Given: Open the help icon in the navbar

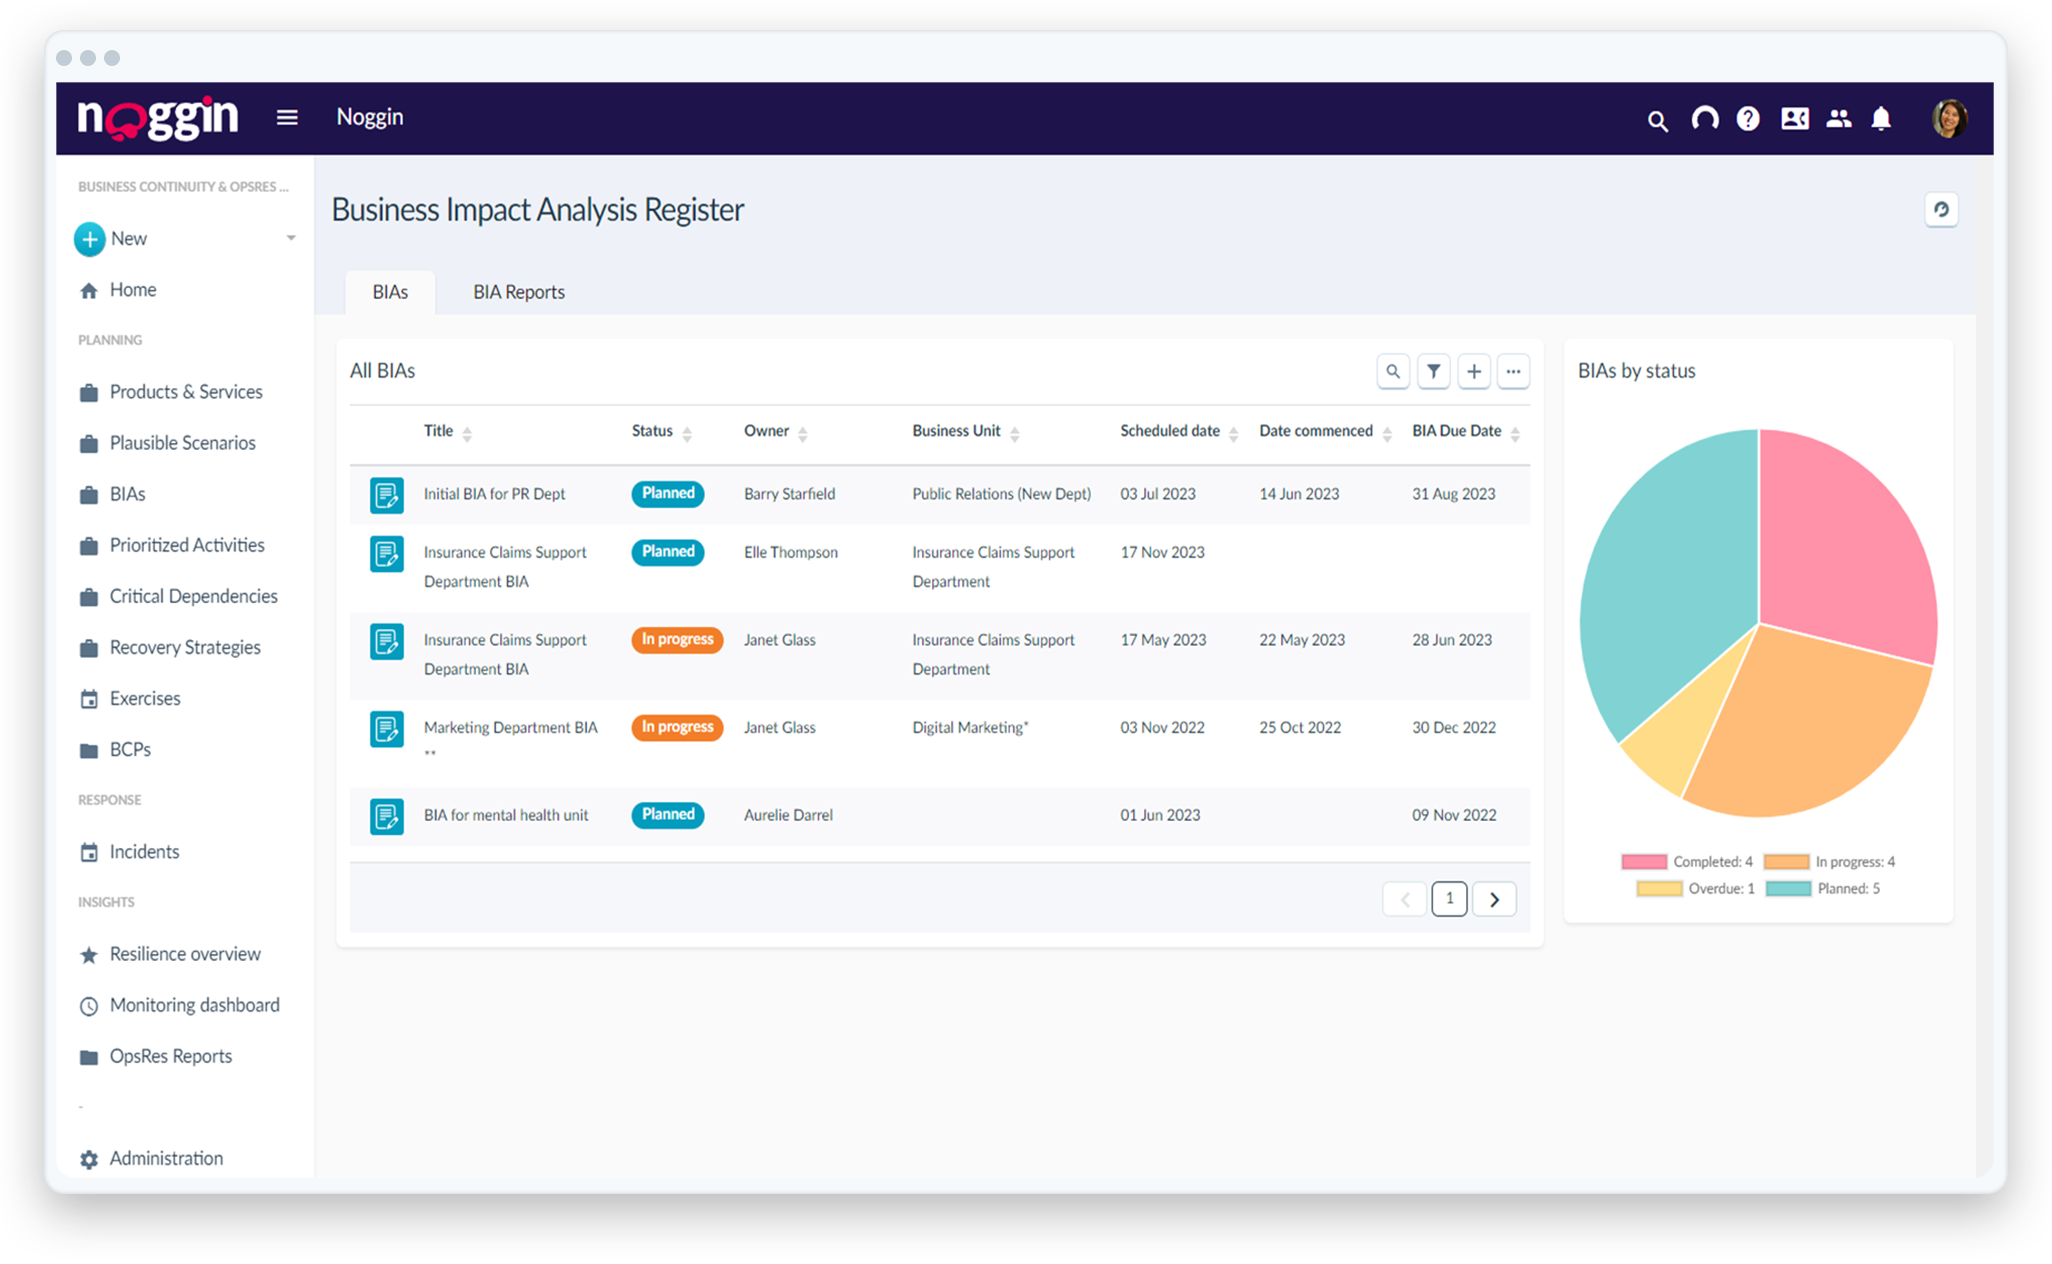Looking at the screenshot, I should click(1748, 118).
